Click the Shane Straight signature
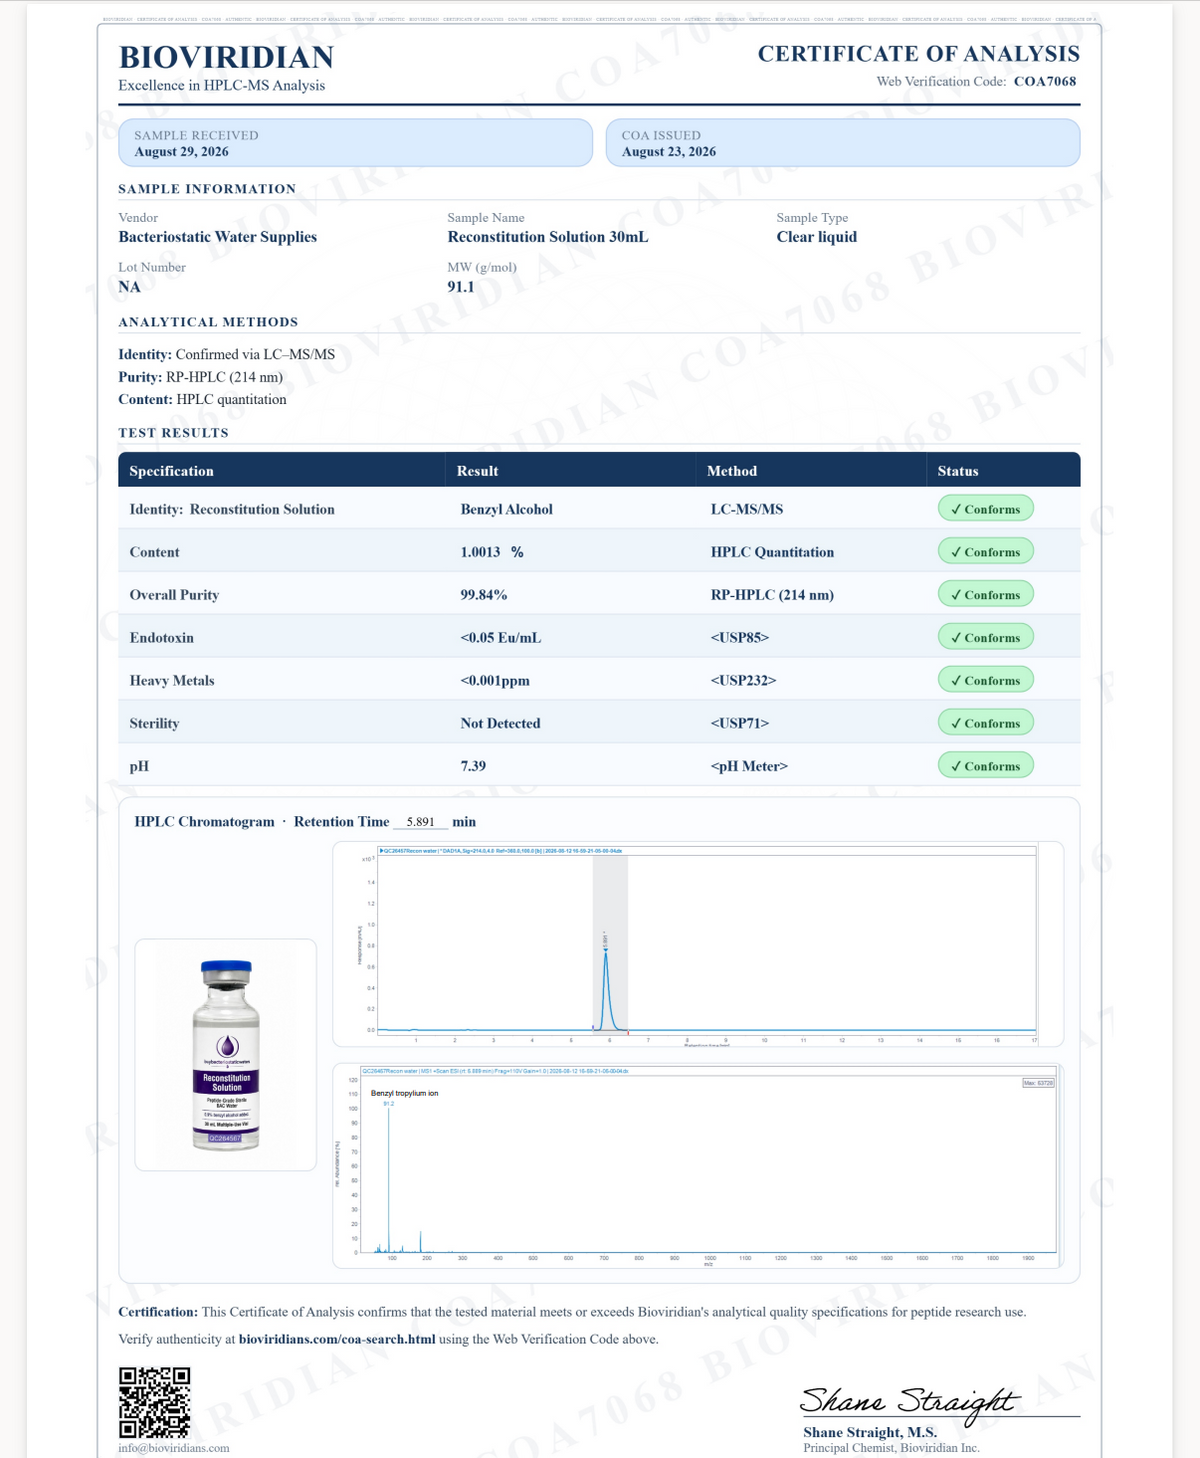1200x1458 pixels. coord(909,1400)
